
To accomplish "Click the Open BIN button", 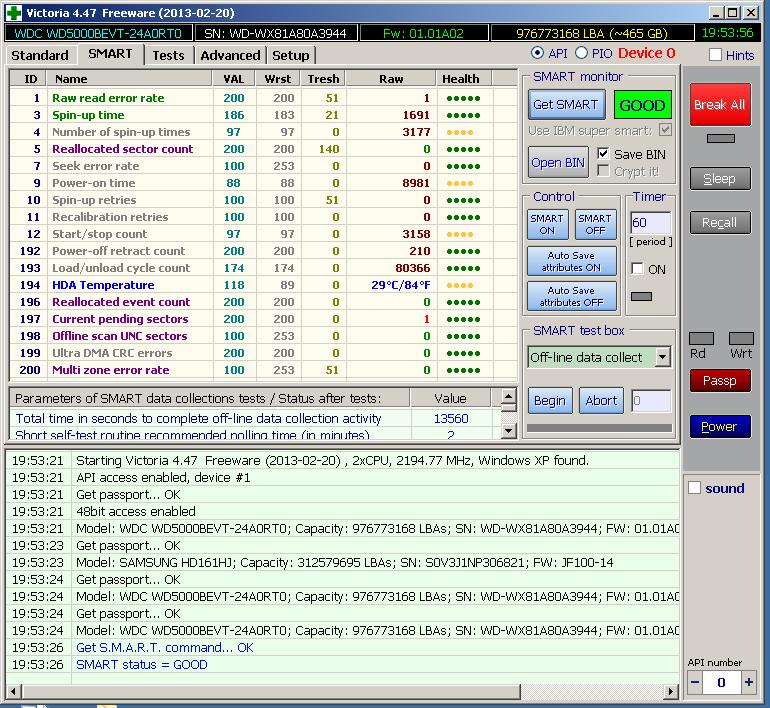I will point(558,163).
